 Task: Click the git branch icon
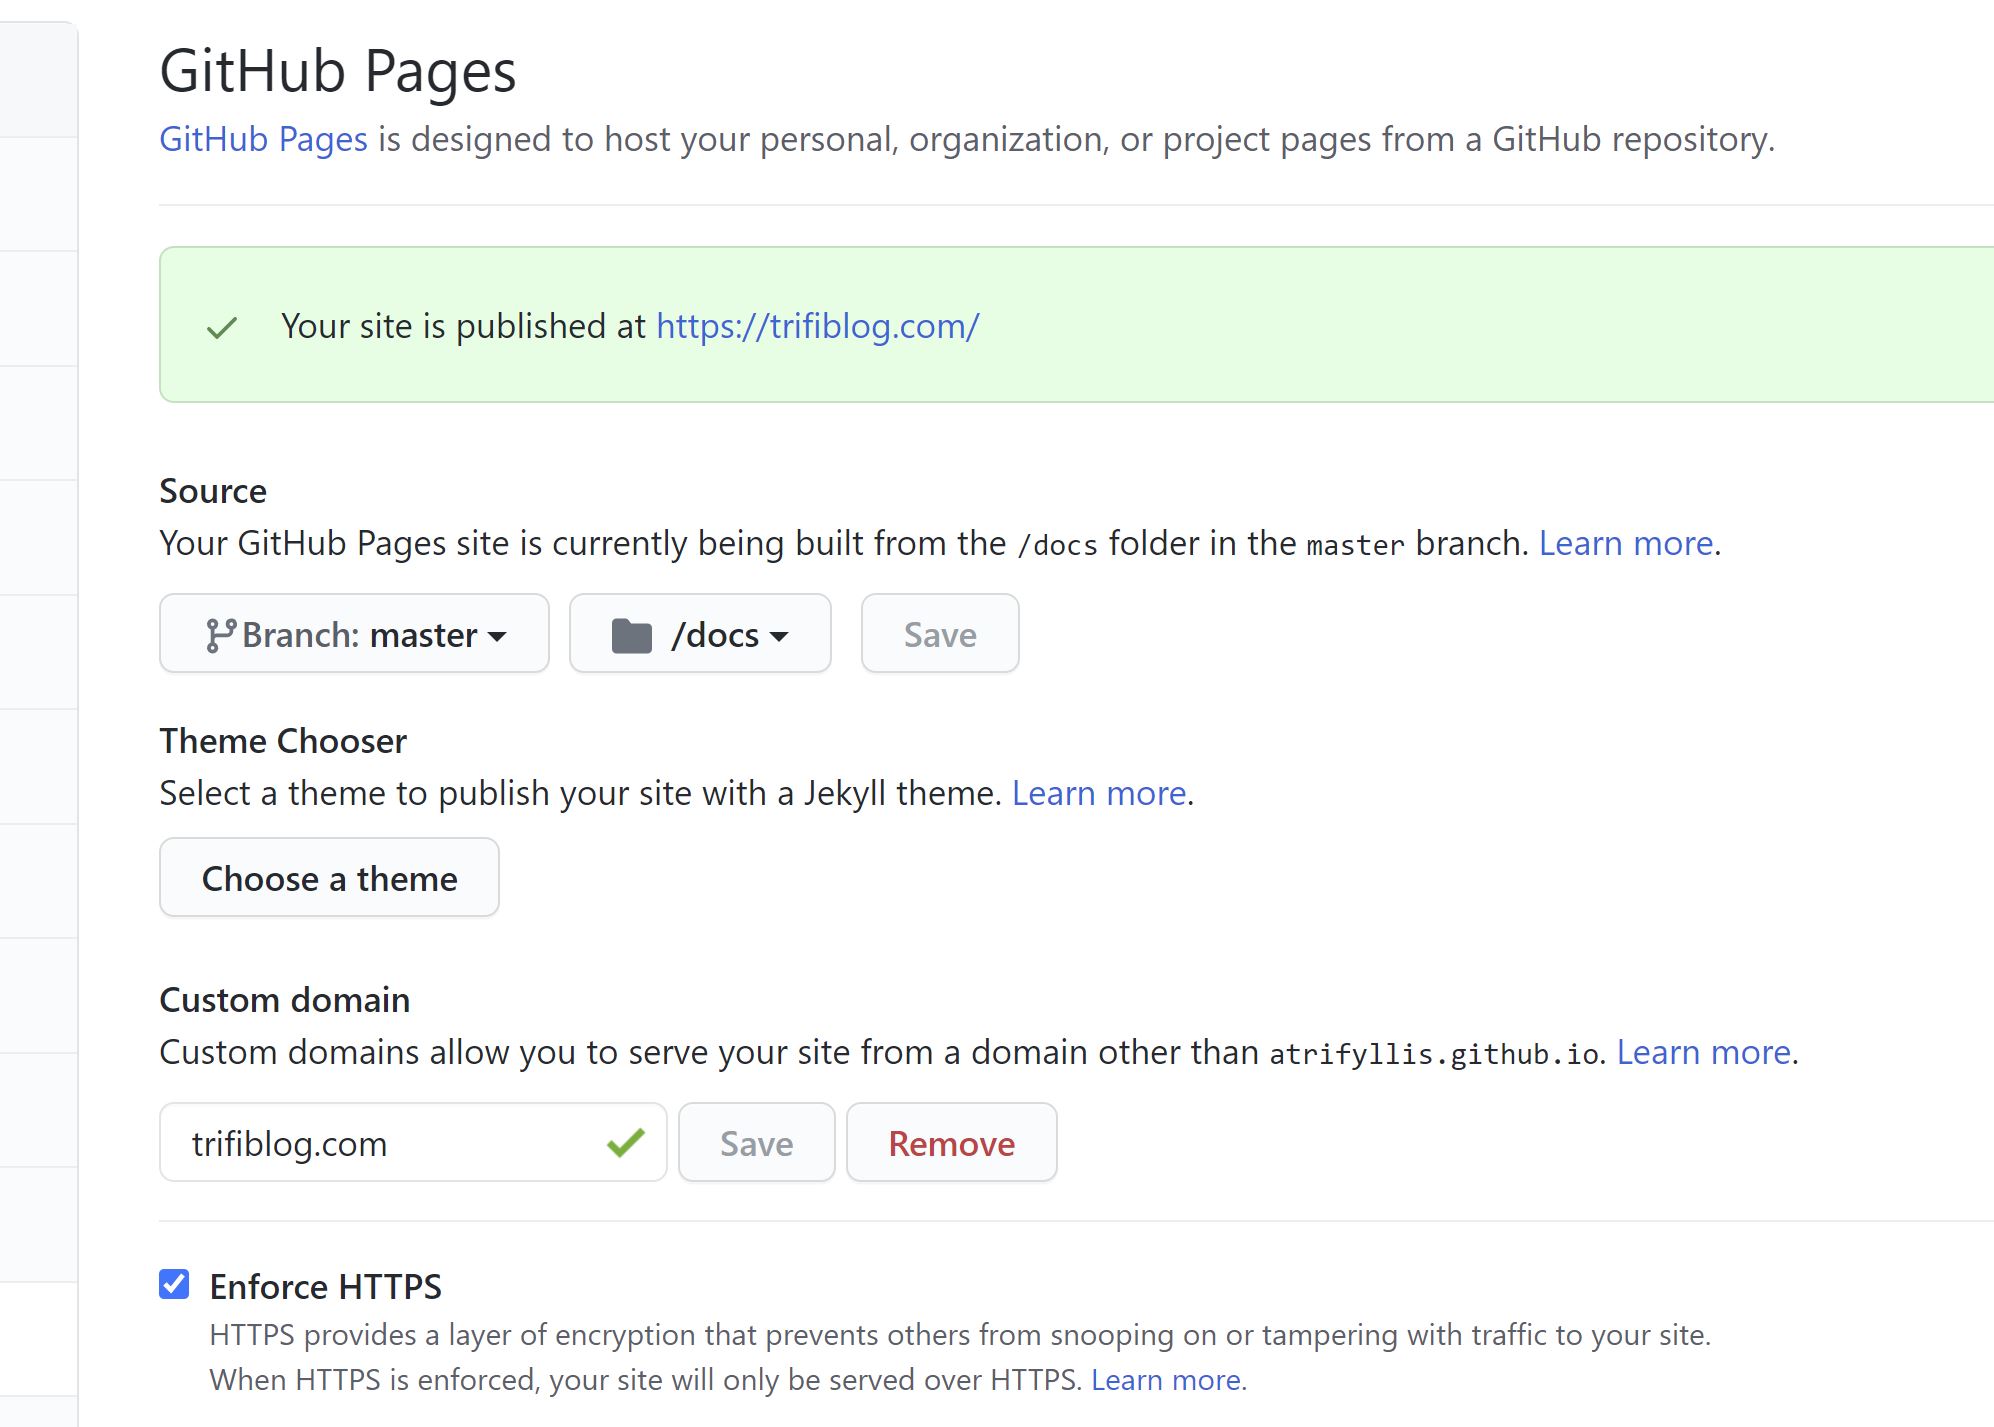point(220,635)
